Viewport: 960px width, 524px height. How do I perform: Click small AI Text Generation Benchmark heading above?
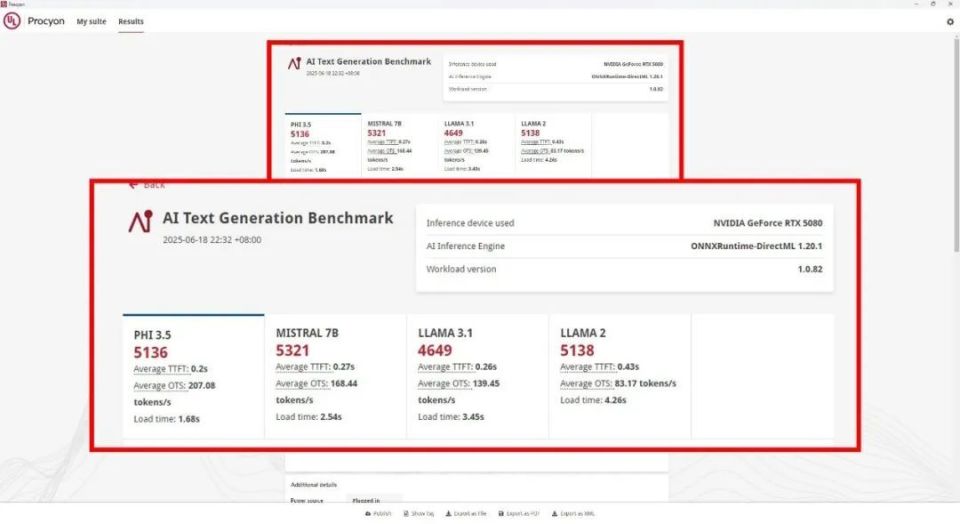coord(369,62)
